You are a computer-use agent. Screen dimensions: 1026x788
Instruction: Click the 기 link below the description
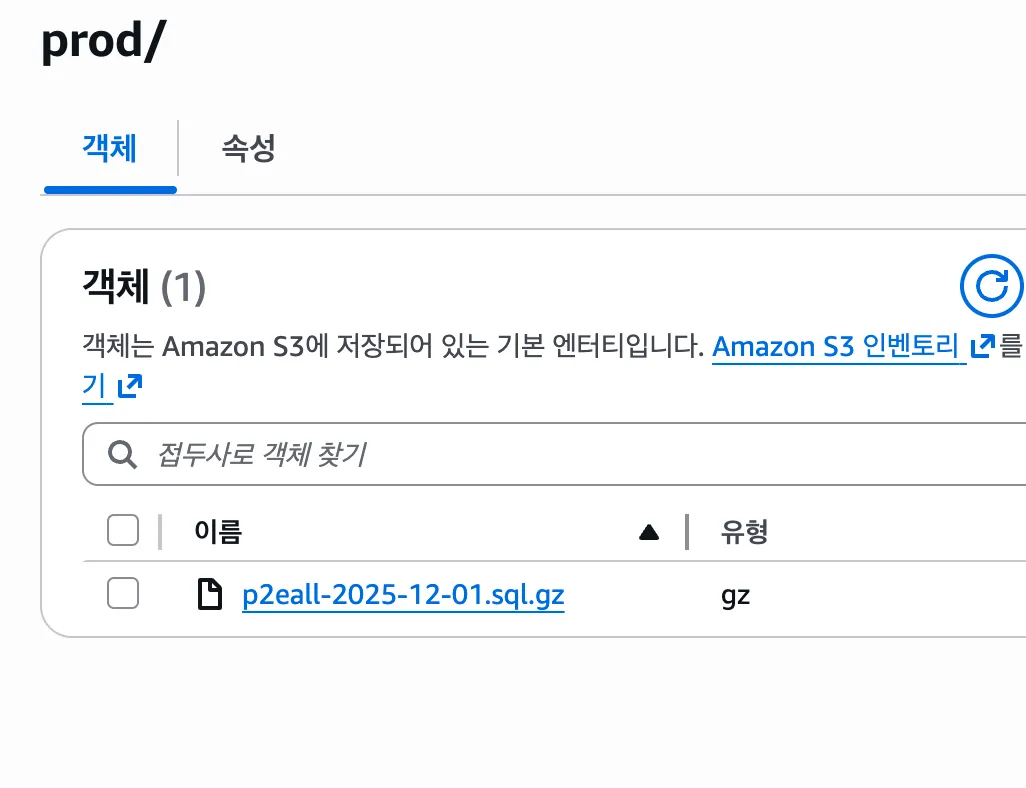(95, 387)
